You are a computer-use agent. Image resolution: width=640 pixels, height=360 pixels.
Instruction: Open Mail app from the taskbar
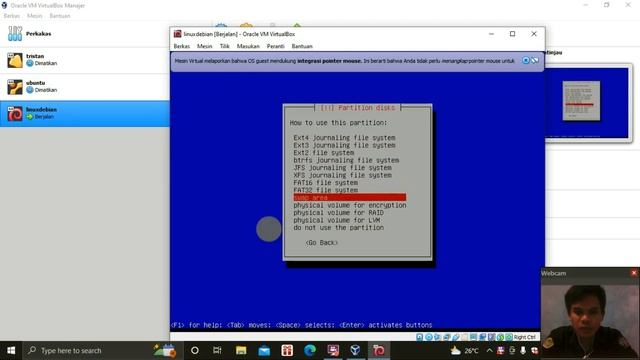[x=264, y=351]
